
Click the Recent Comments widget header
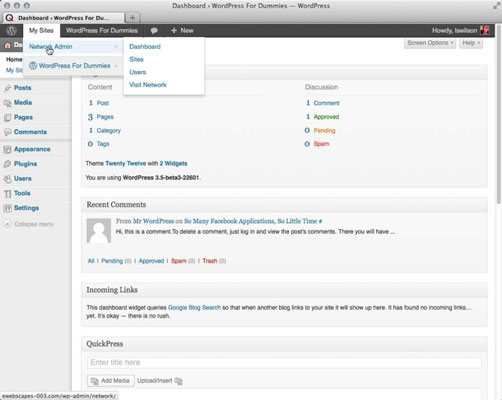[284, 205]
